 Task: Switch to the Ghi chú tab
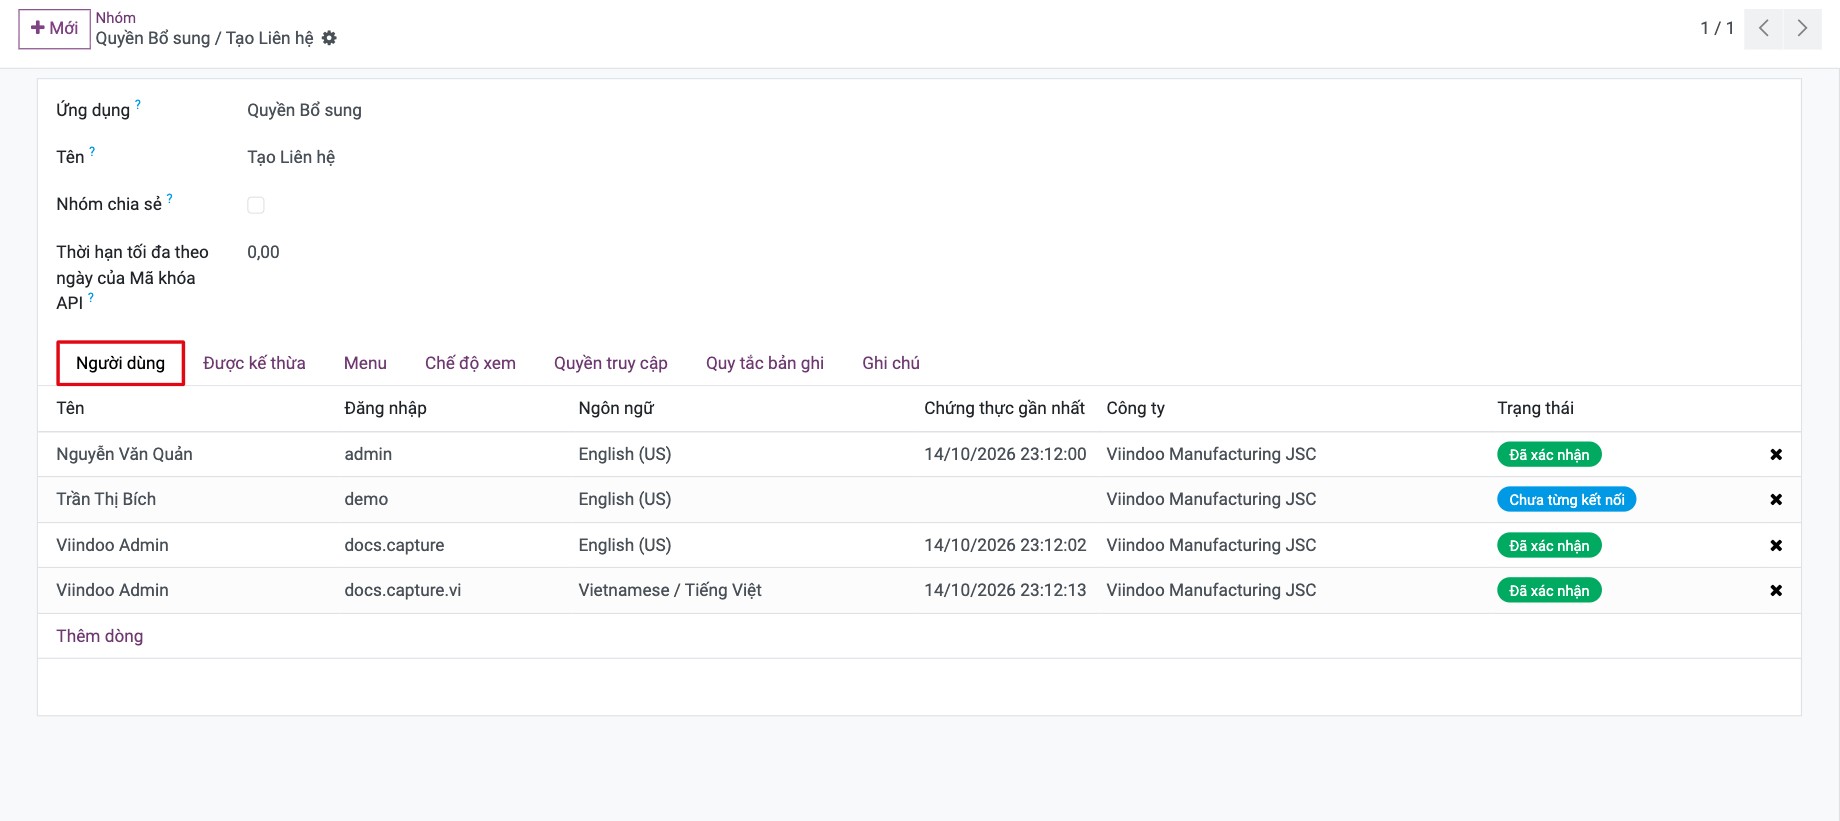tap(891, 363)
